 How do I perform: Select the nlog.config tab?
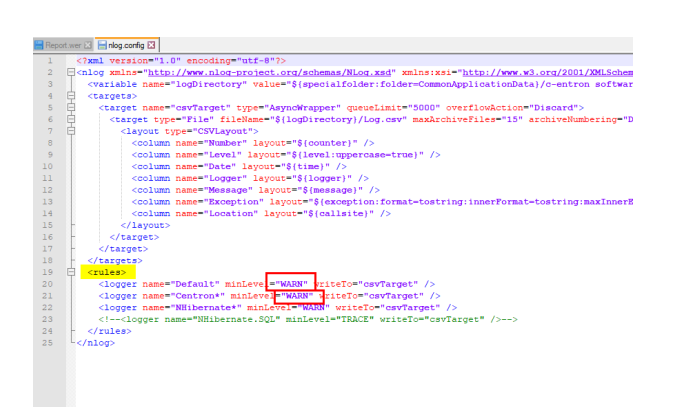128,45
